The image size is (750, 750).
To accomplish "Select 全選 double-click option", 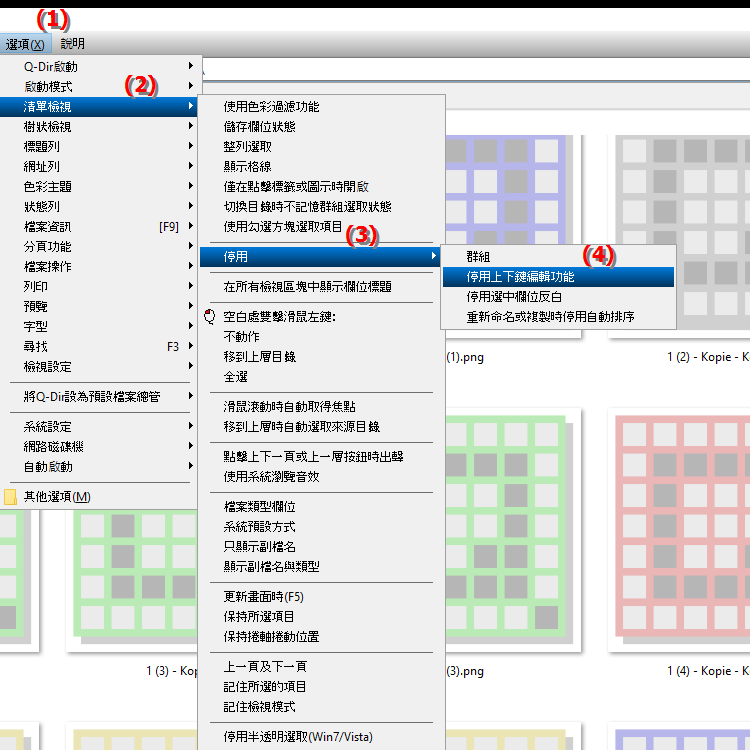I will [x=321, y=377].
